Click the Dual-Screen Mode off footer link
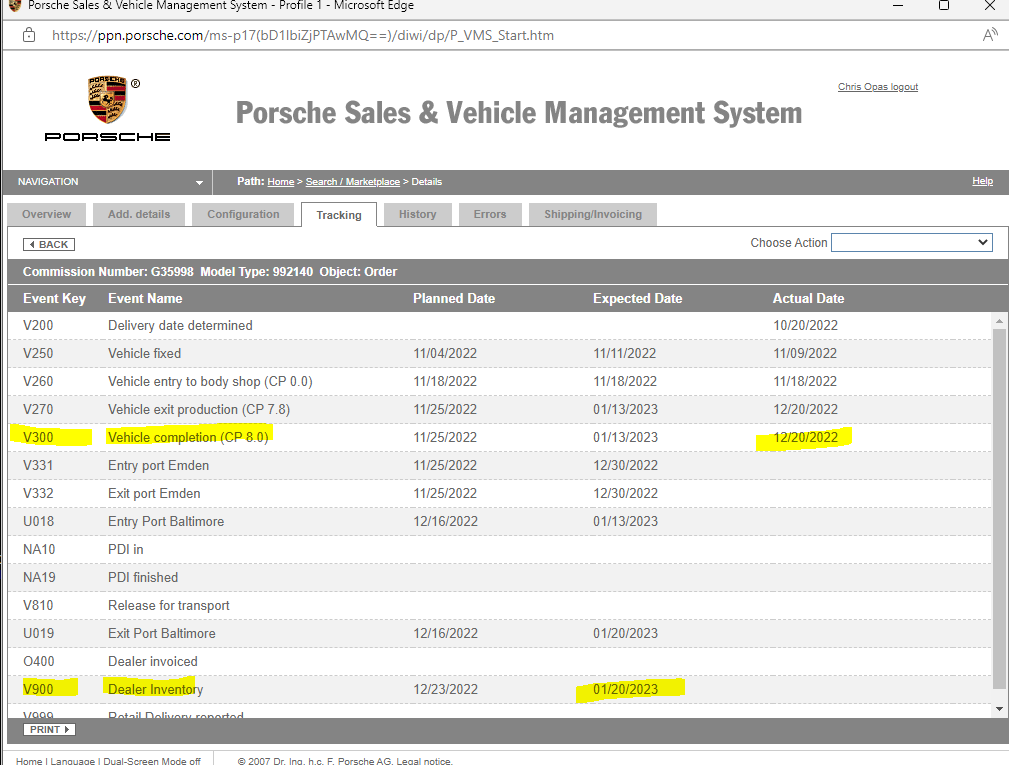Screen dimensions: 1009x765 point(150,761)
